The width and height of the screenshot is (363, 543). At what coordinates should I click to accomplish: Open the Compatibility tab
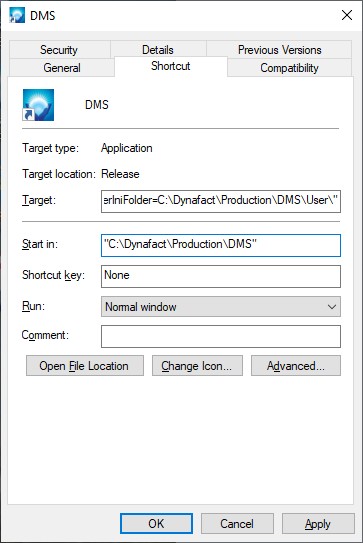pyautogui.click(x=290, y=68)
